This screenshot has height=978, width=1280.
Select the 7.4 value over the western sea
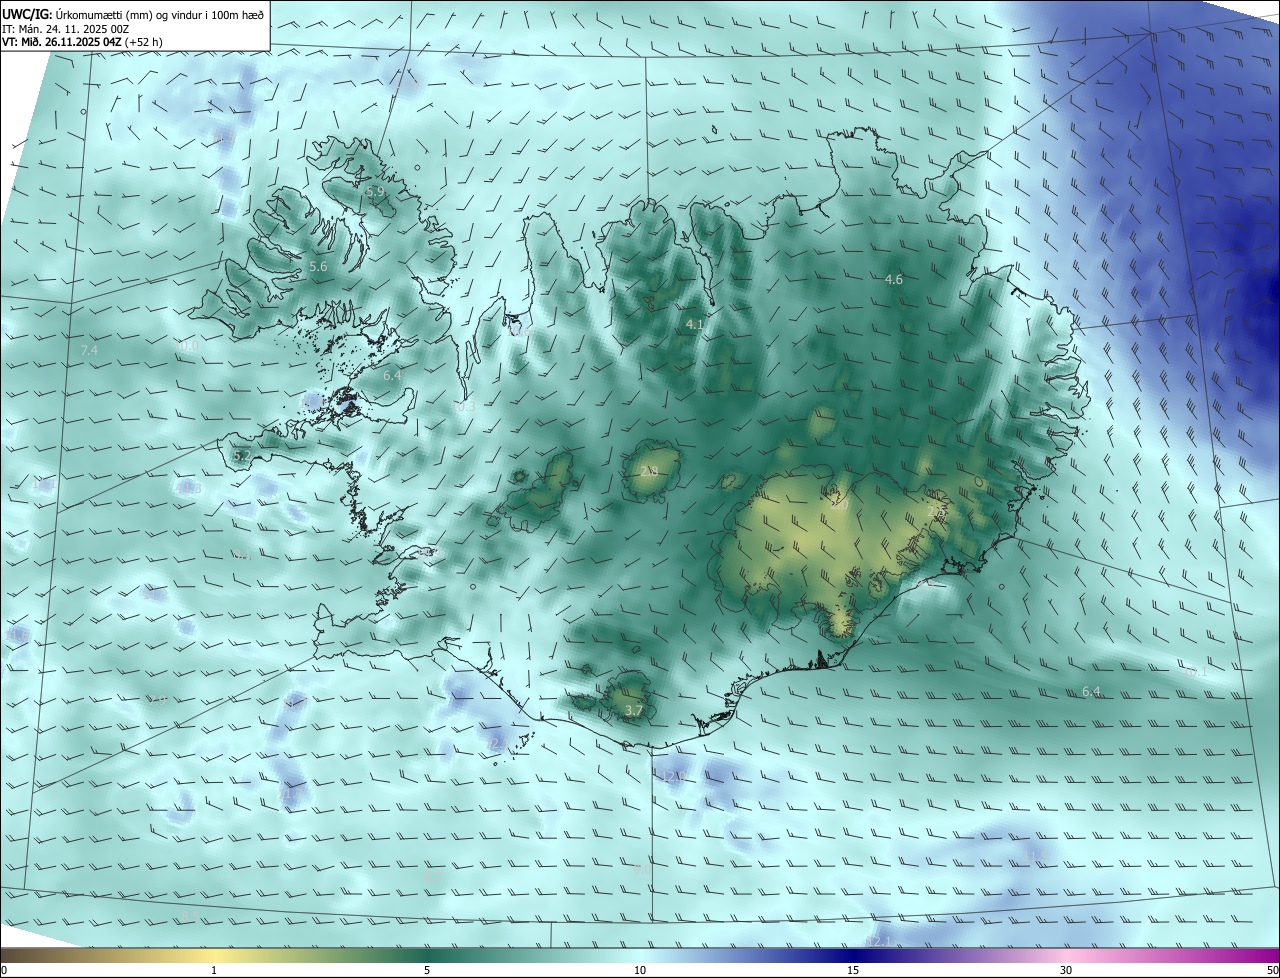(89, 350)
